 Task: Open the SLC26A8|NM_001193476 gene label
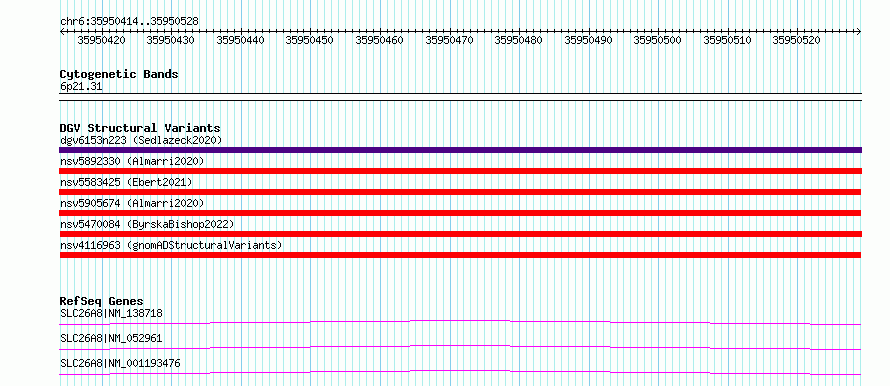(x=120, y=363)
